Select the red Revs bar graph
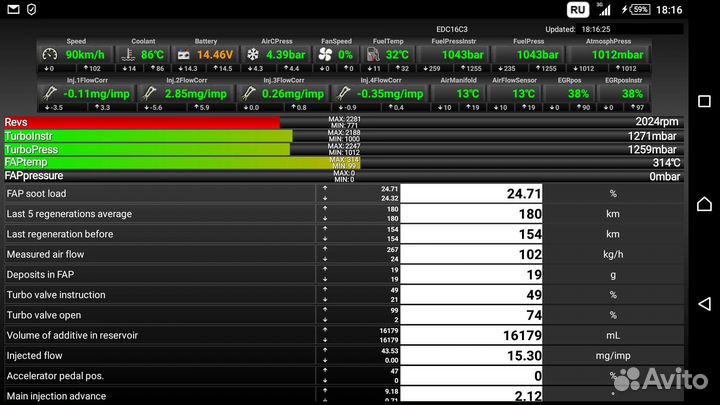Viewport: 720px width, 405px height. pyautogui.click(x=140, y=122)
